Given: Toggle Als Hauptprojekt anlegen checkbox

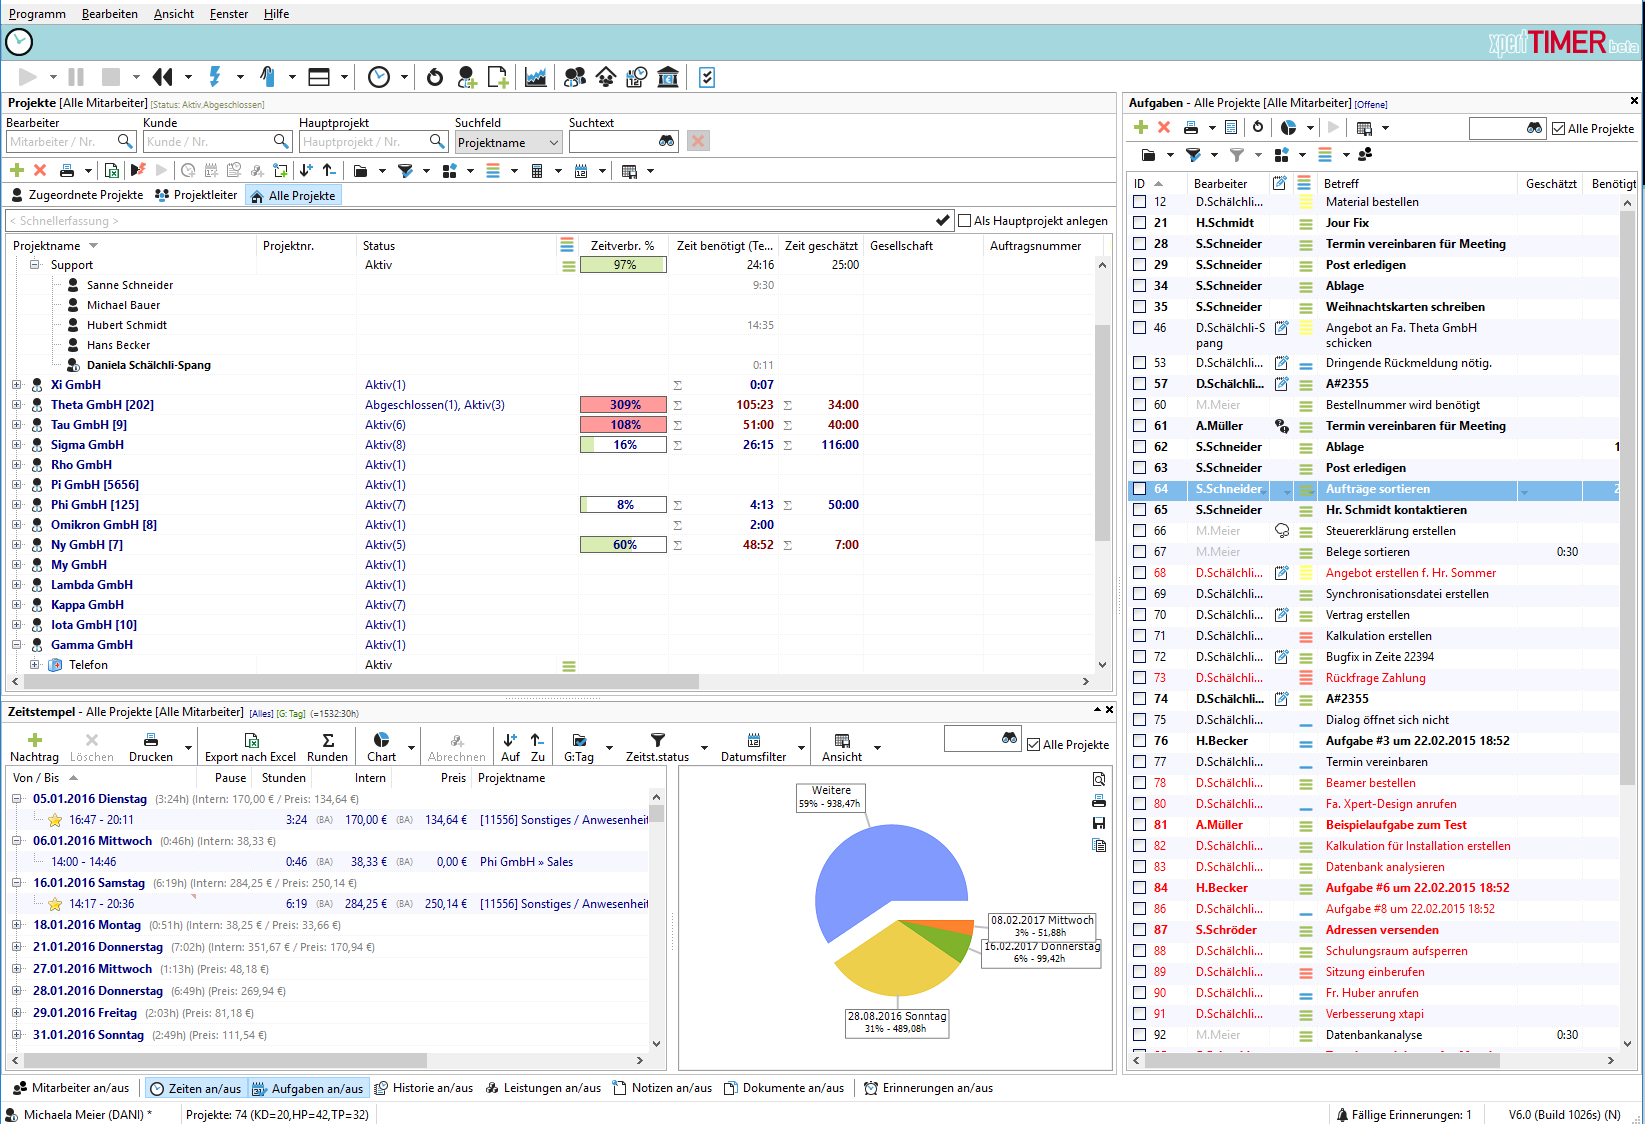Looking at the screenshot, I should pos(965,221).
